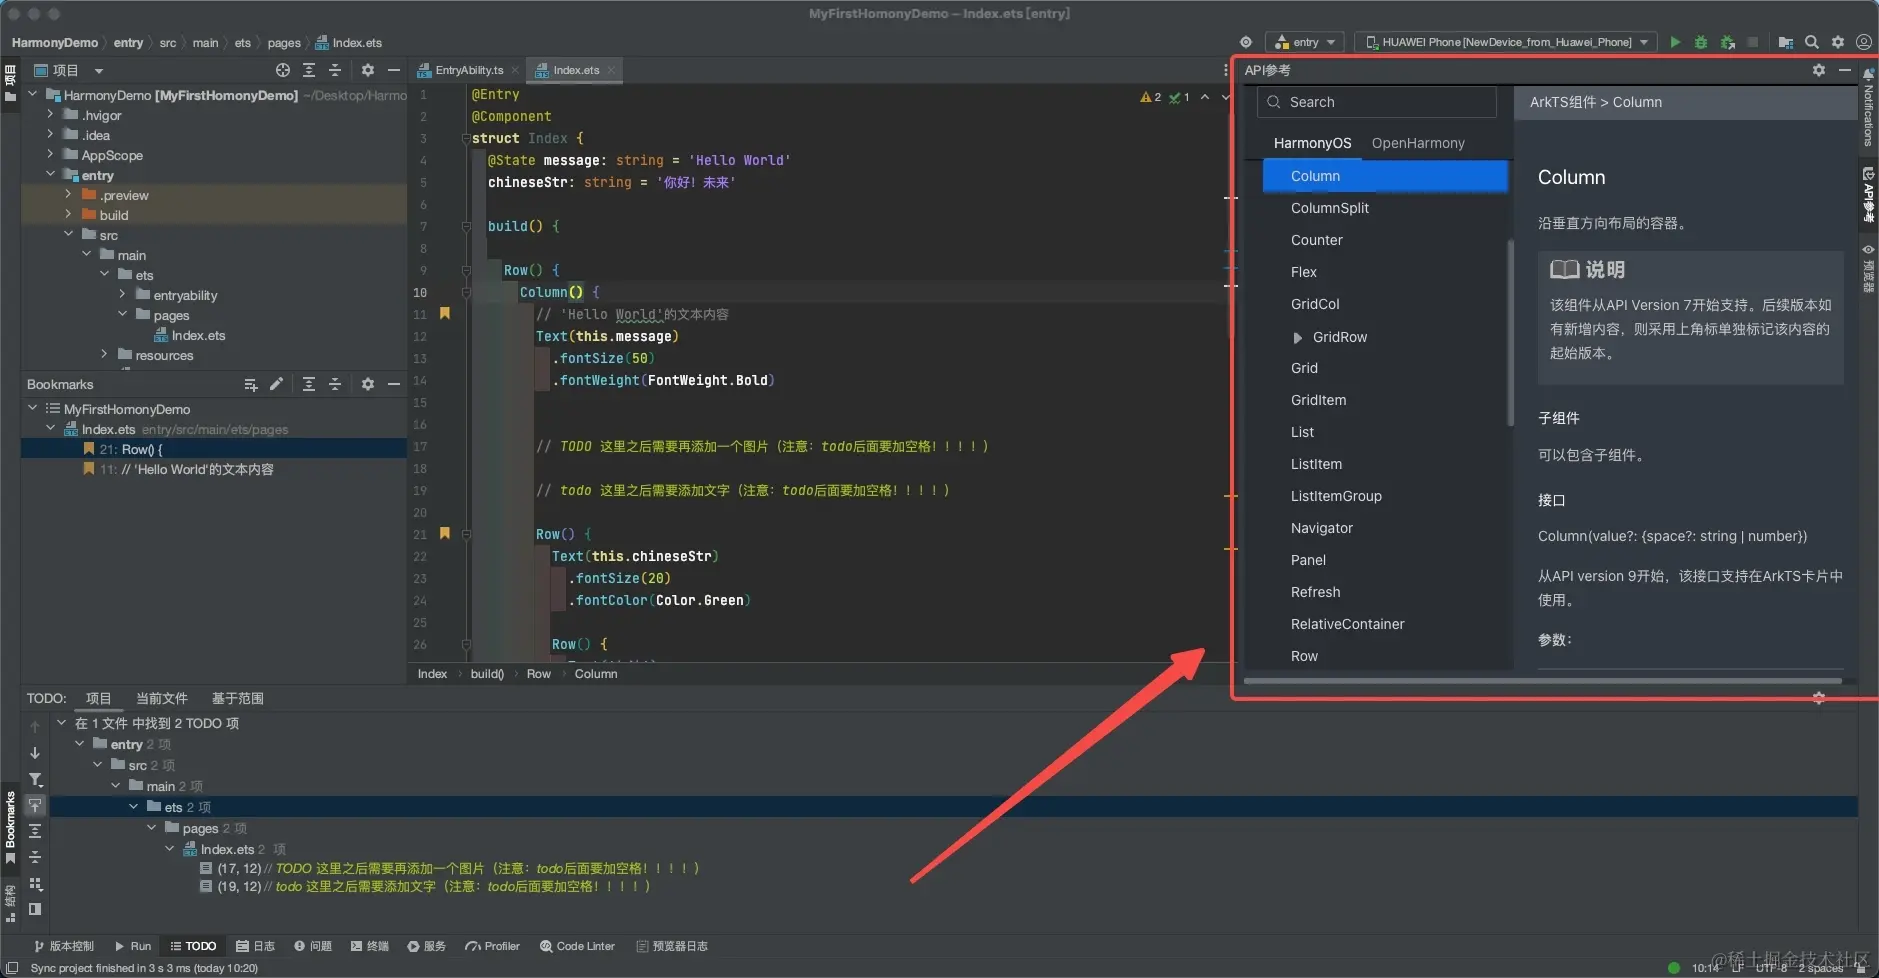This screenshot has width=1879, height=978.
Task: Switch TODO view to 基于范围 tab
Action: 238,698
